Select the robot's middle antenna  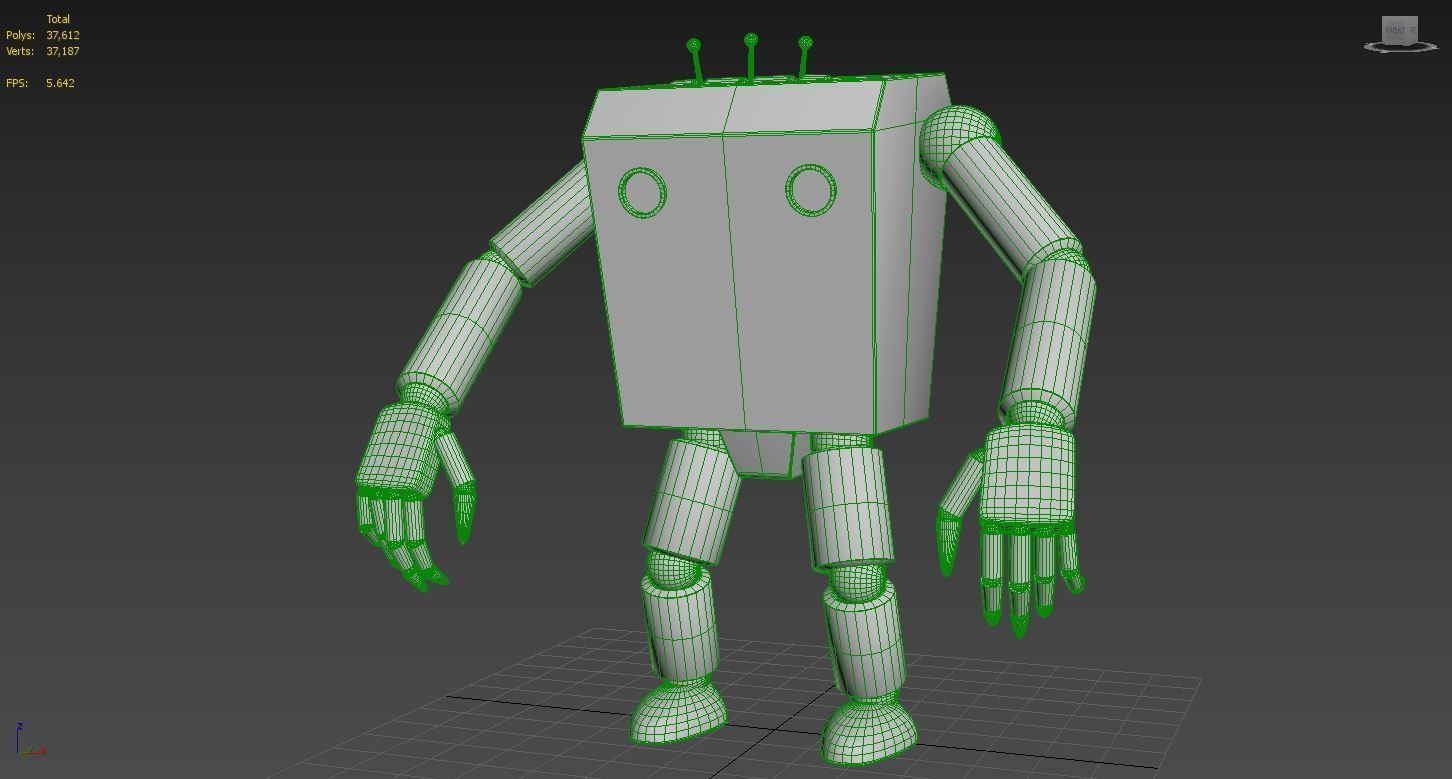[750, 59]
